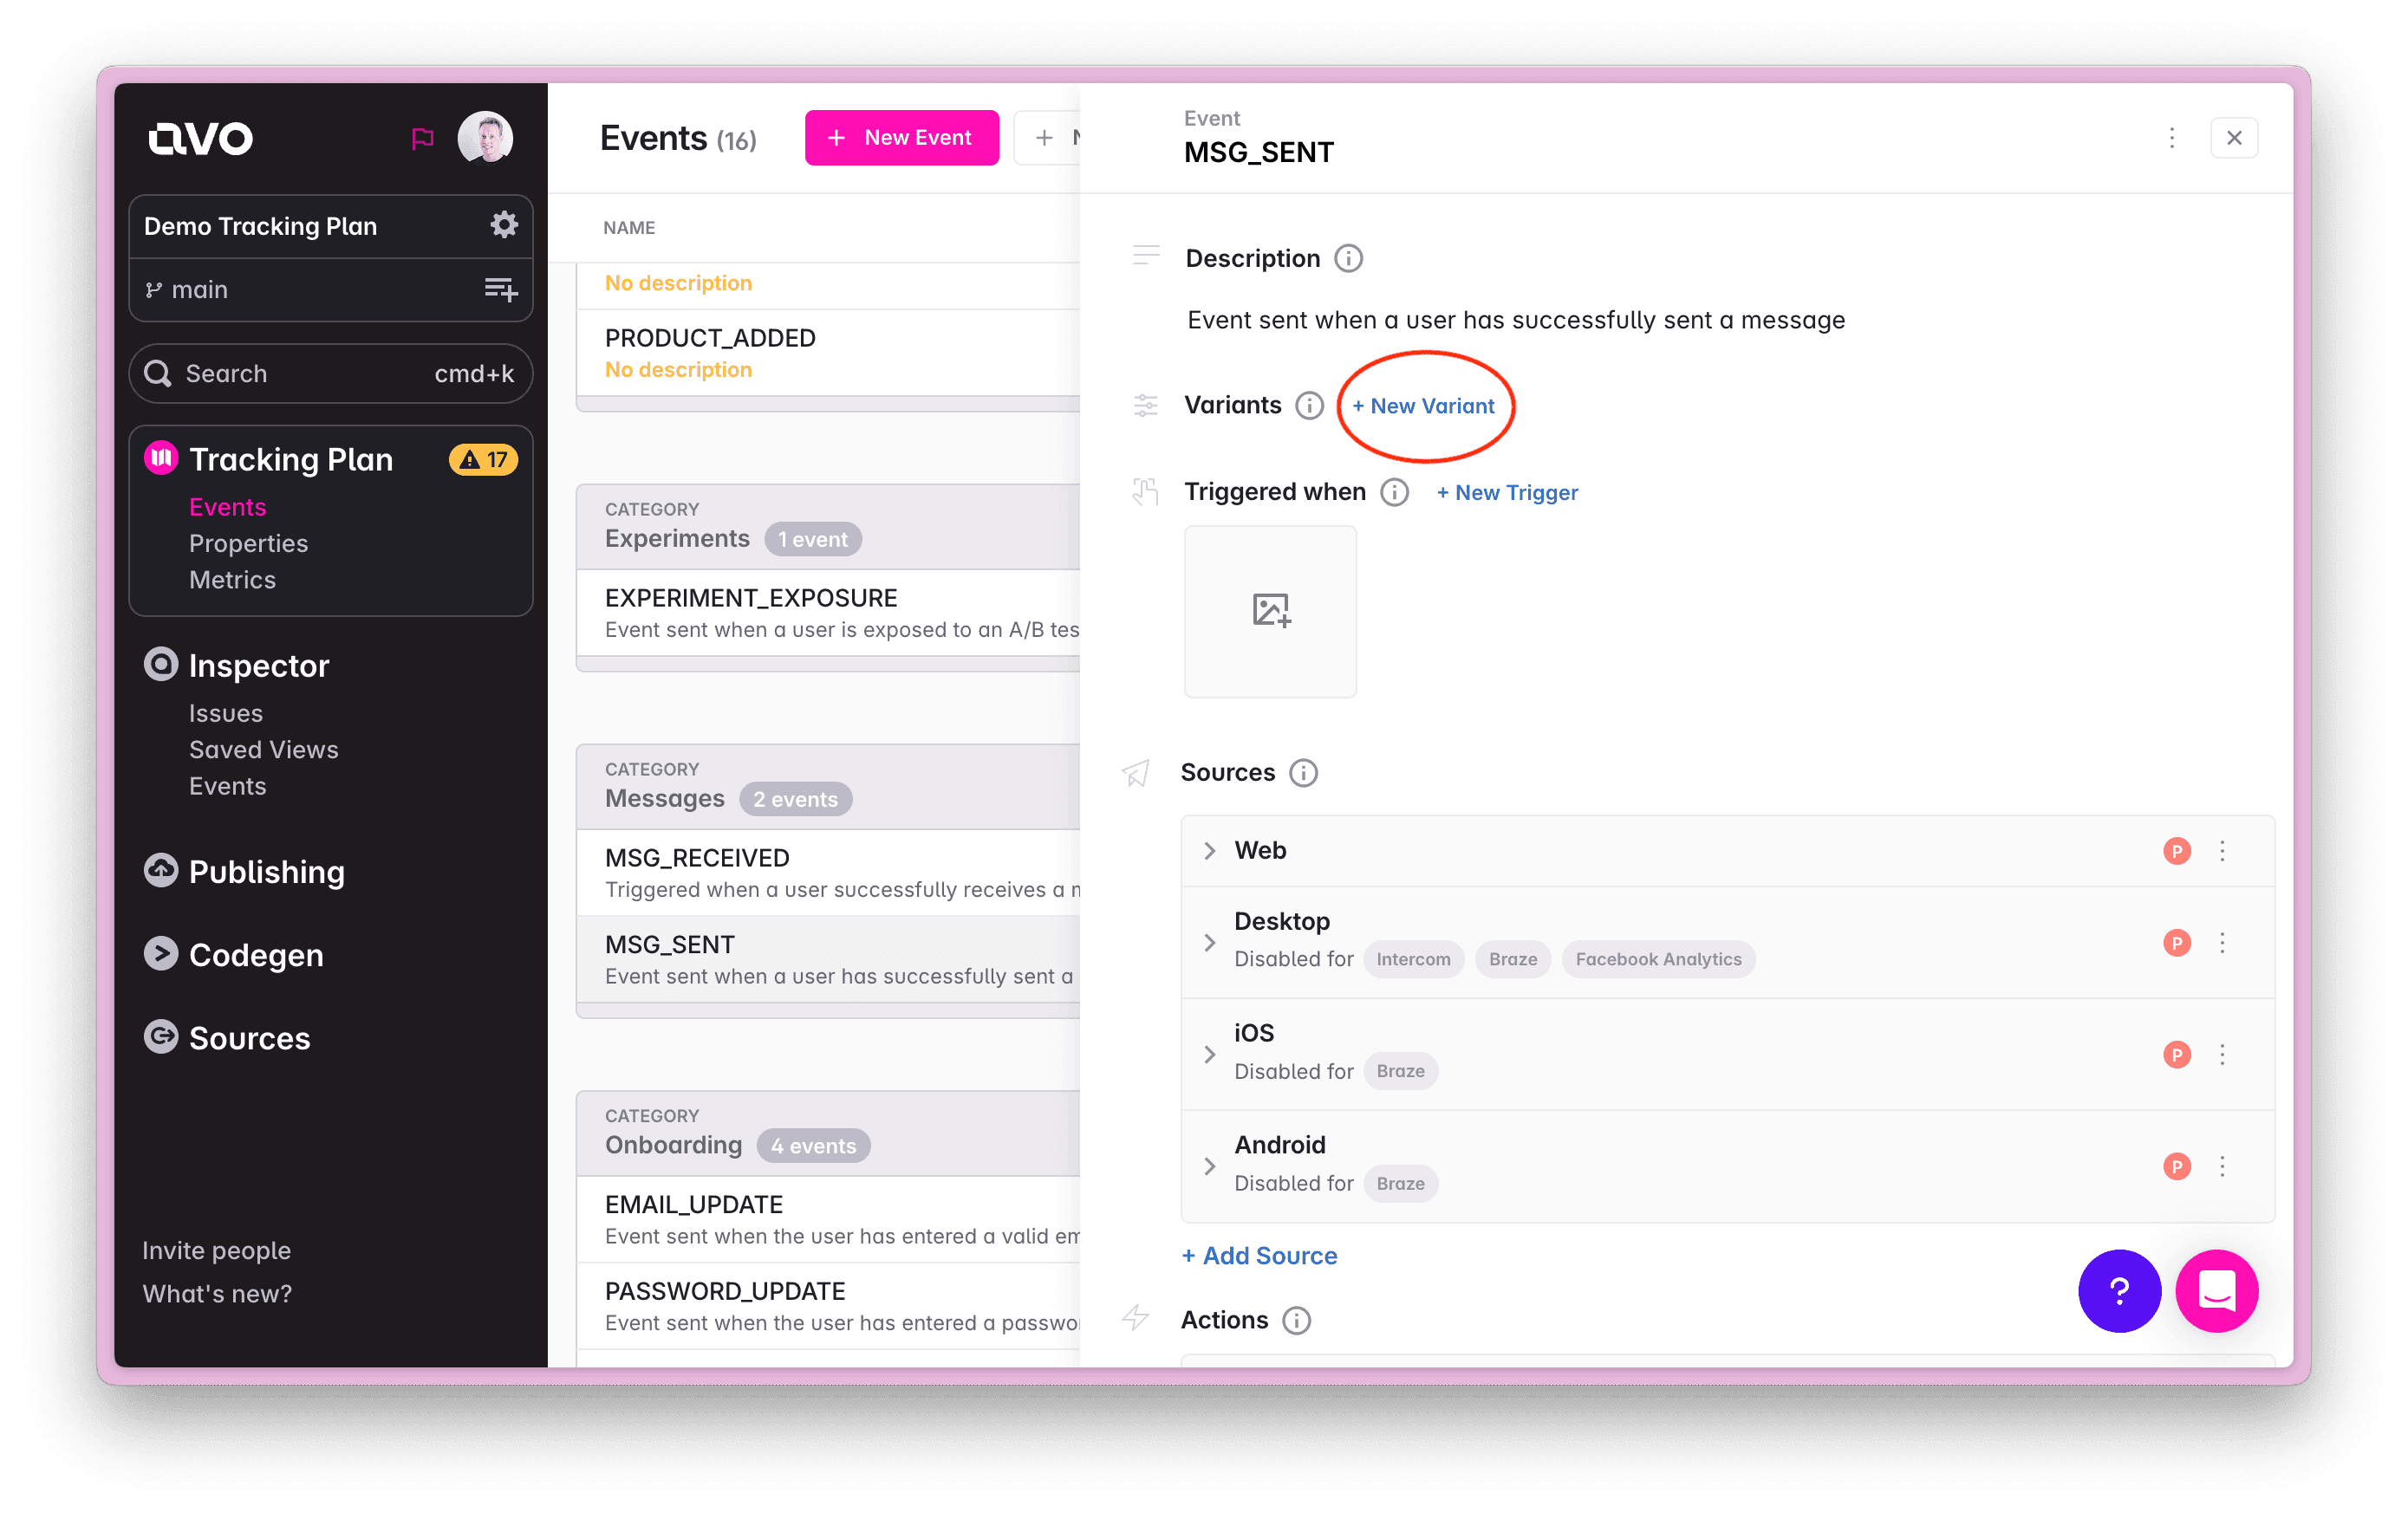
Task: Click the Codegen section icon
Action: pyautogui.click(x=159, y=953)
